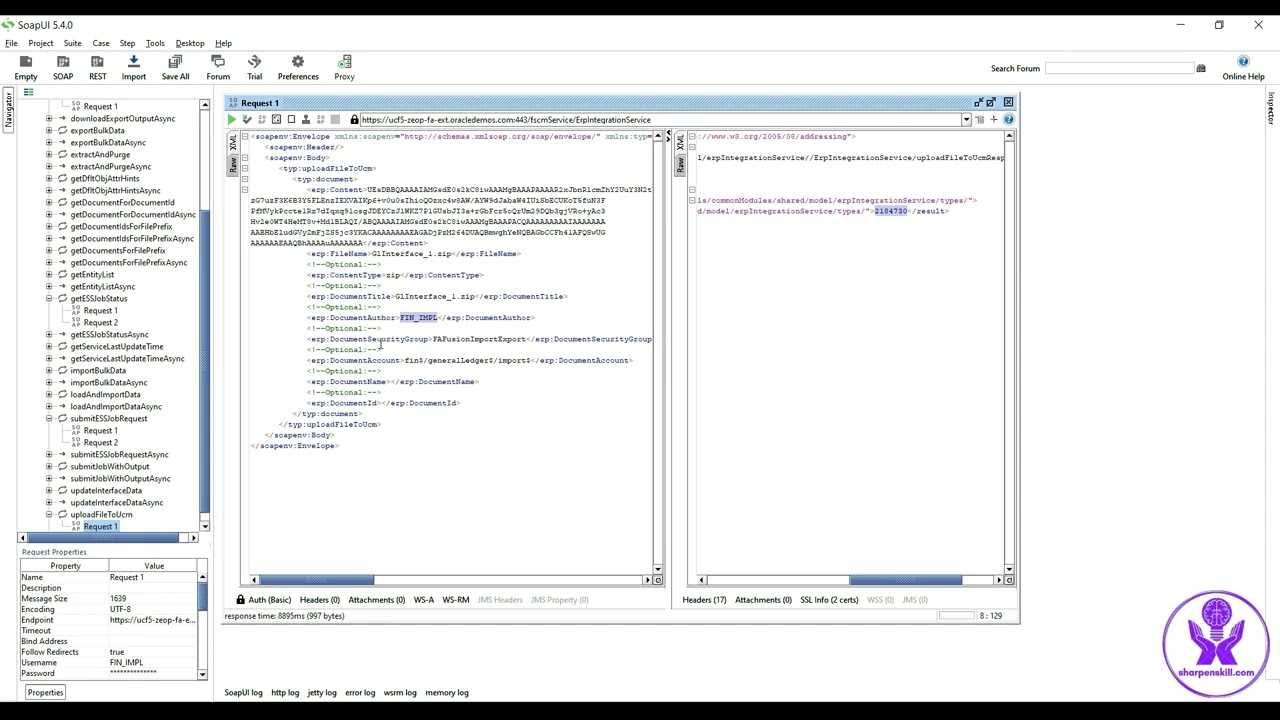The image size is (1280, 720).
Task: Open request Attachments (0) tab
Action: point(376,600)
